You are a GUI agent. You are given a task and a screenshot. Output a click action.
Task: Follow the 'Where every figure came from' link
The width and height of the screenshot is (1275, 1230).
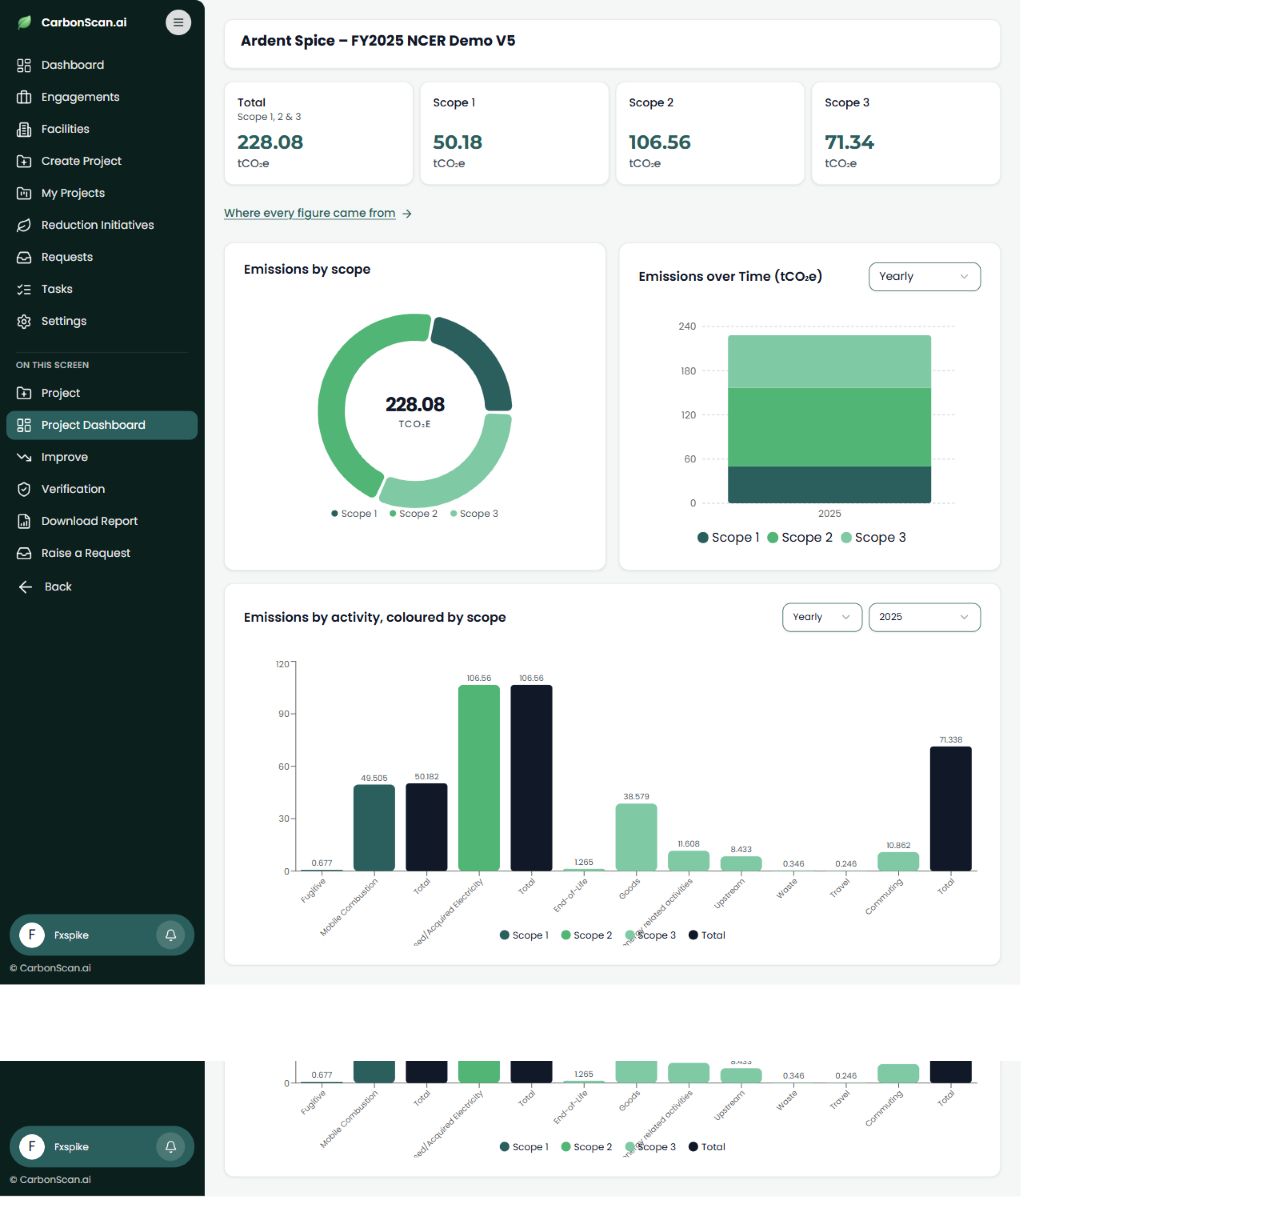(309, 213)
